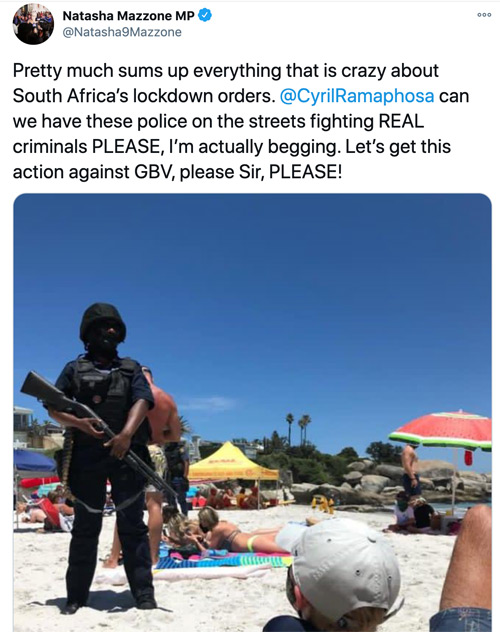This screenshot has height=632, width=500.
Task: Click the blue umbrella at the photo's left edge
Action: (x=33, y=460)
